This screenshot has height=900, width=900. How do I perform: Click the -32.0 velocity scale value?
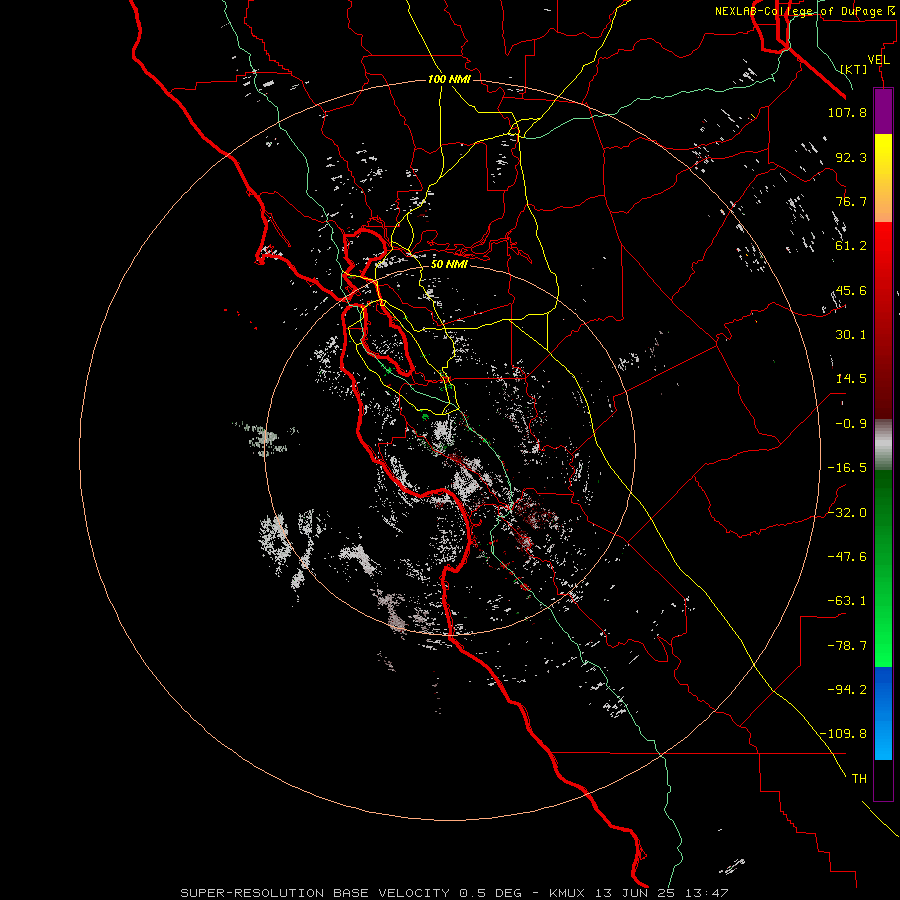click(x=847, y=513)
